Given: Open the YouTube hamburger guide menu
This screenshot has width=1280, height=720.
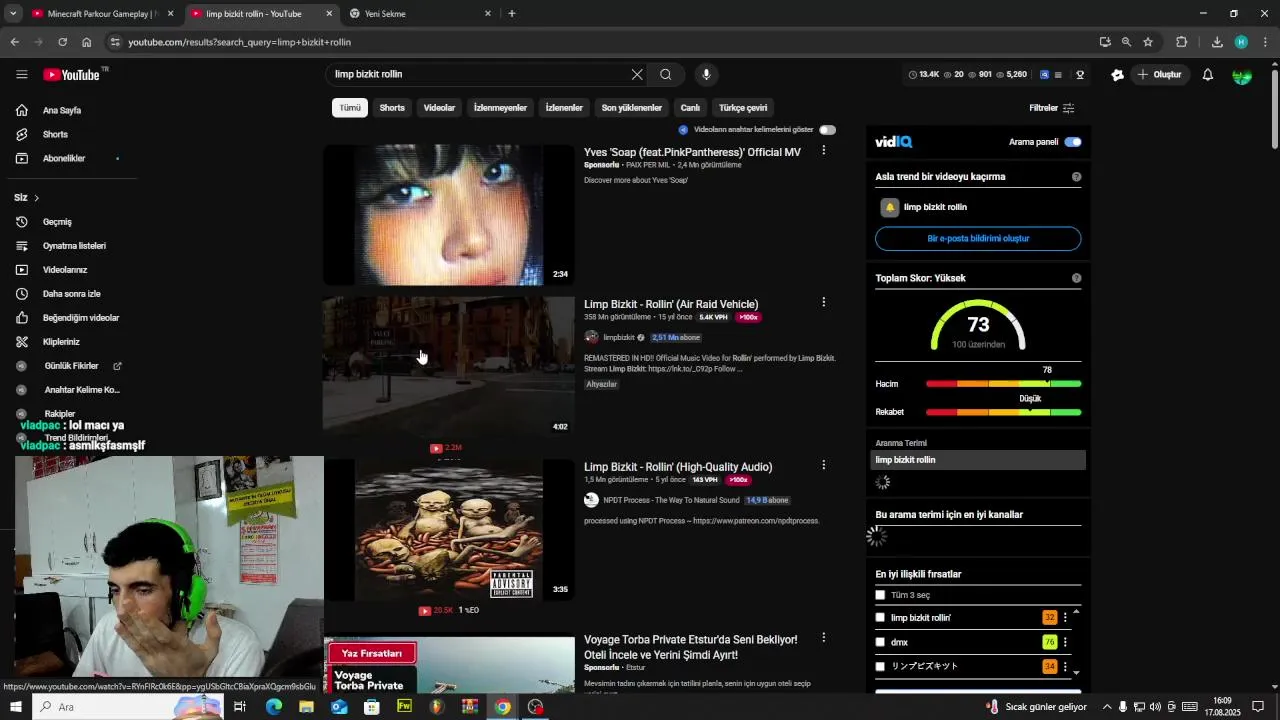Looking at the screenshot, I should pos(22,74).
